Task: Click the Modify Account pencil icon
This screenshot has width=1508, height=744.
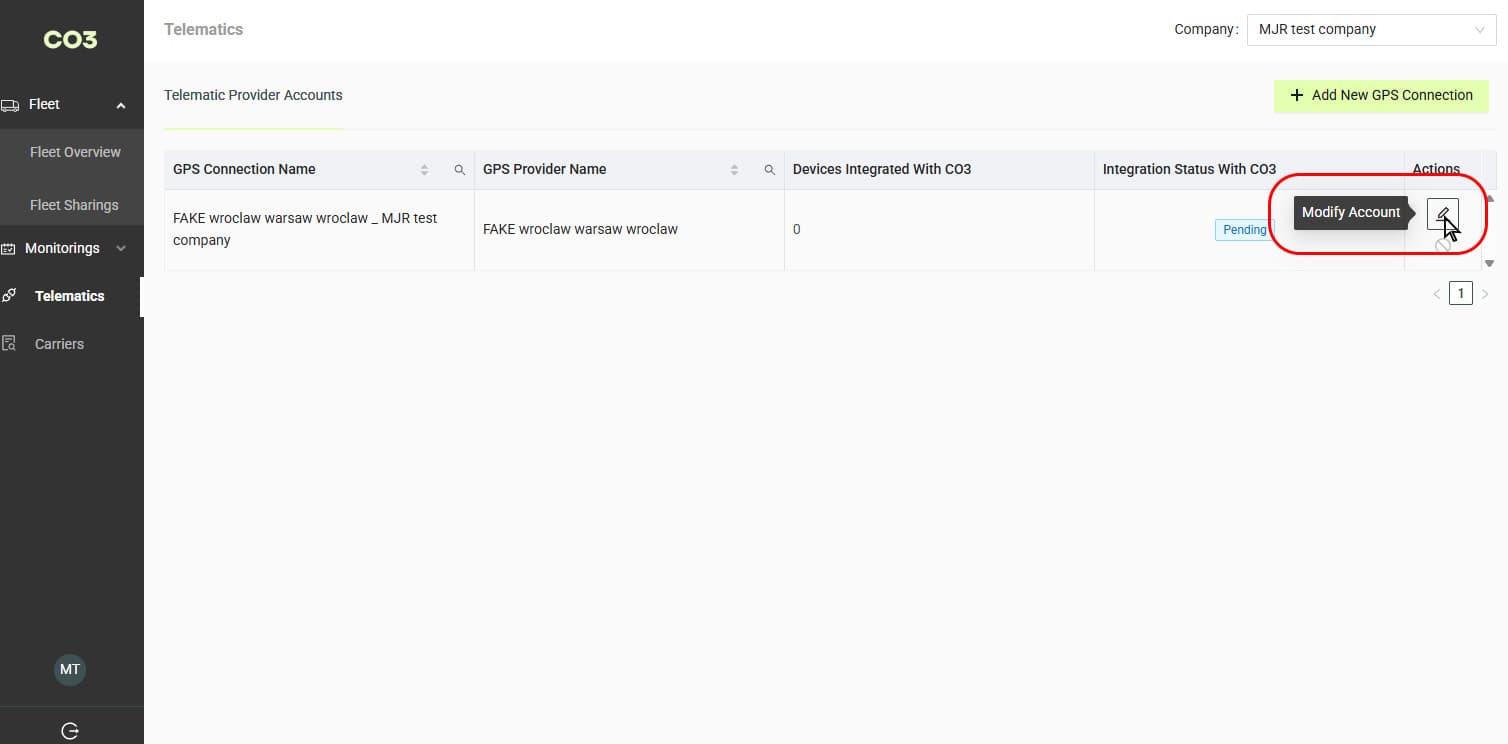Action: coord(1442,213)
